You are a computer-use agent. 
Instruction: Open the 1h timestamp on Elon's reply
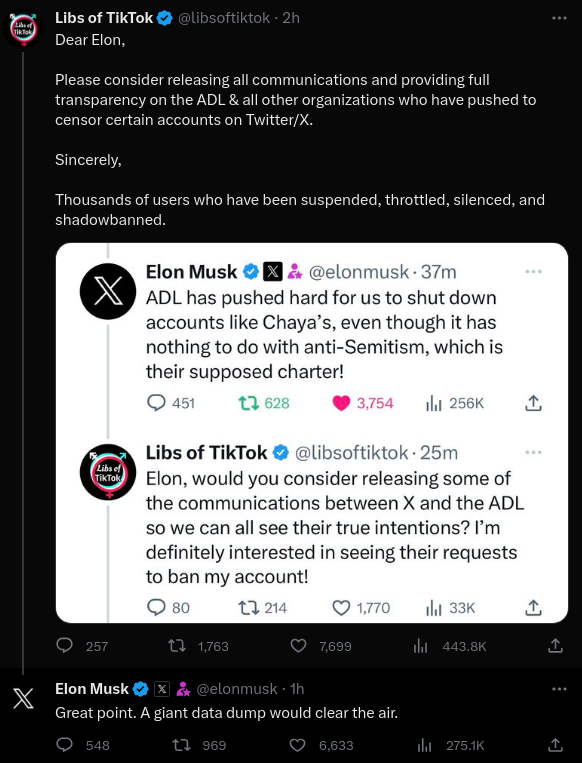(297, 689)
